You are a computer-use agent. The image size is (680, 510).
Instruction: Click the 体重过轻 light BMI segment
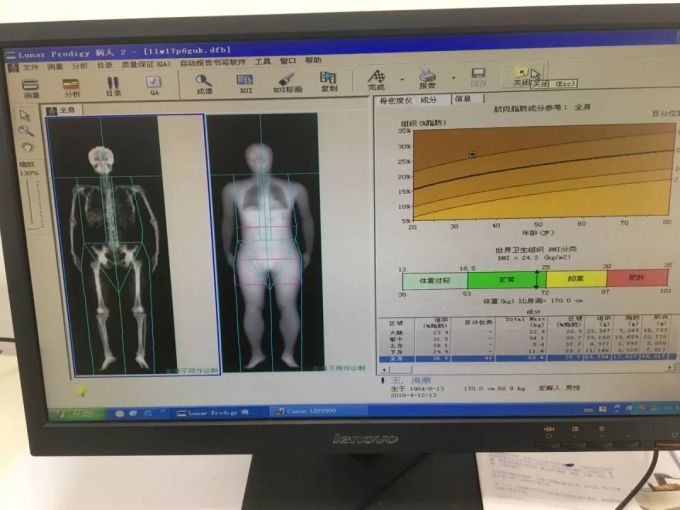click(x=435, y=281)
